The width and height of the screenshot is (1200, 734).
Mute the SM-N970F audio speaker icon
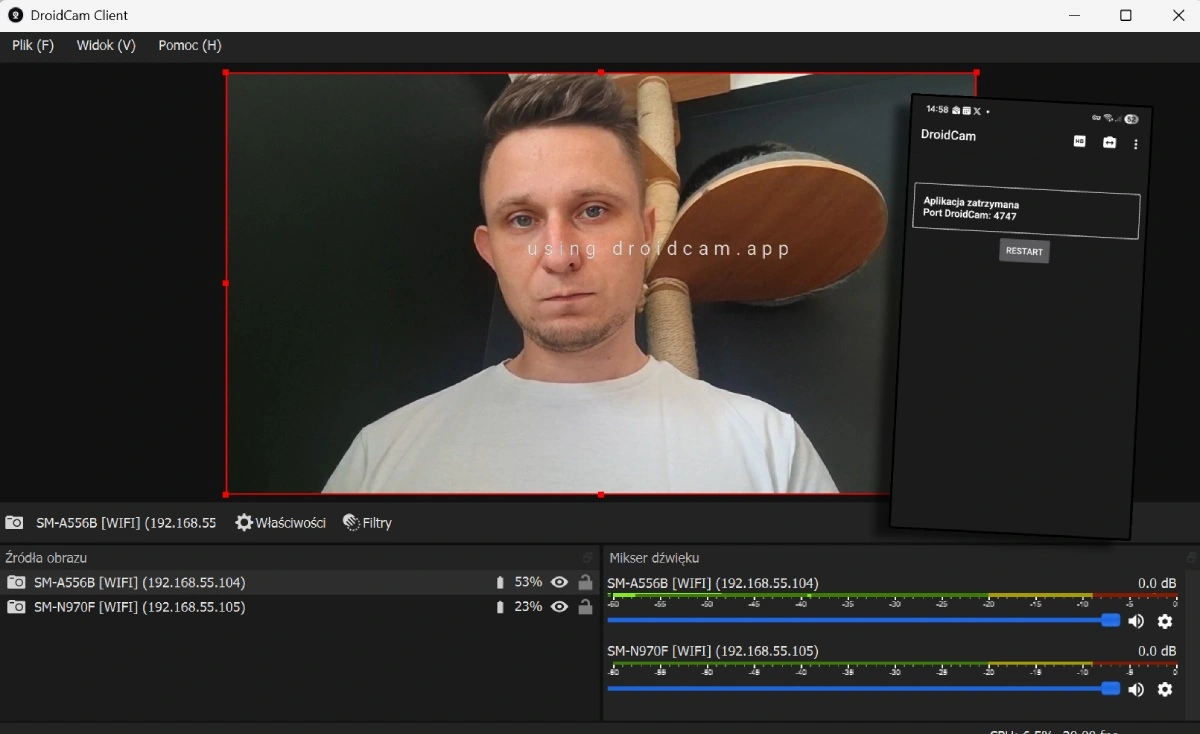click(x=1136, y=689)
